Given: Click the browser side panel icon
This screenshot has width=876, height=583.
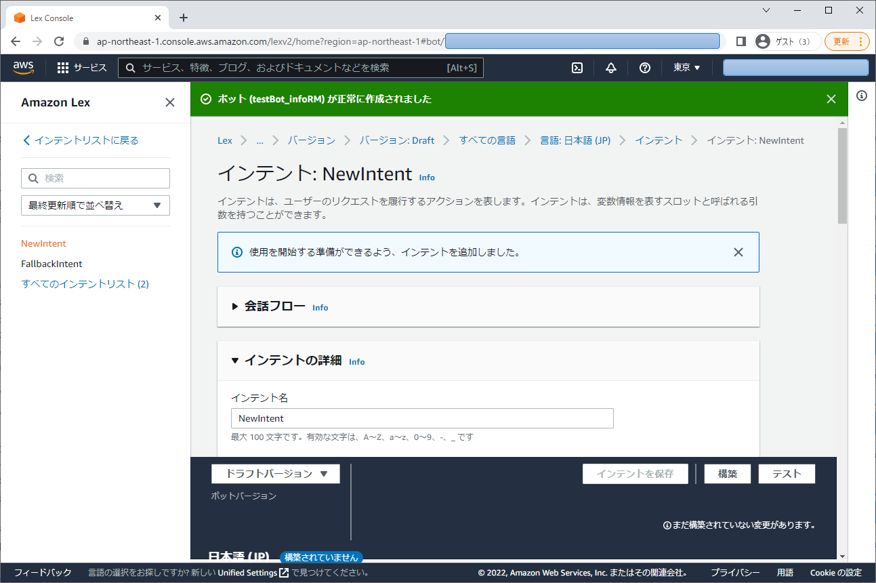Looking at the screenshot, I should point(741,41).
